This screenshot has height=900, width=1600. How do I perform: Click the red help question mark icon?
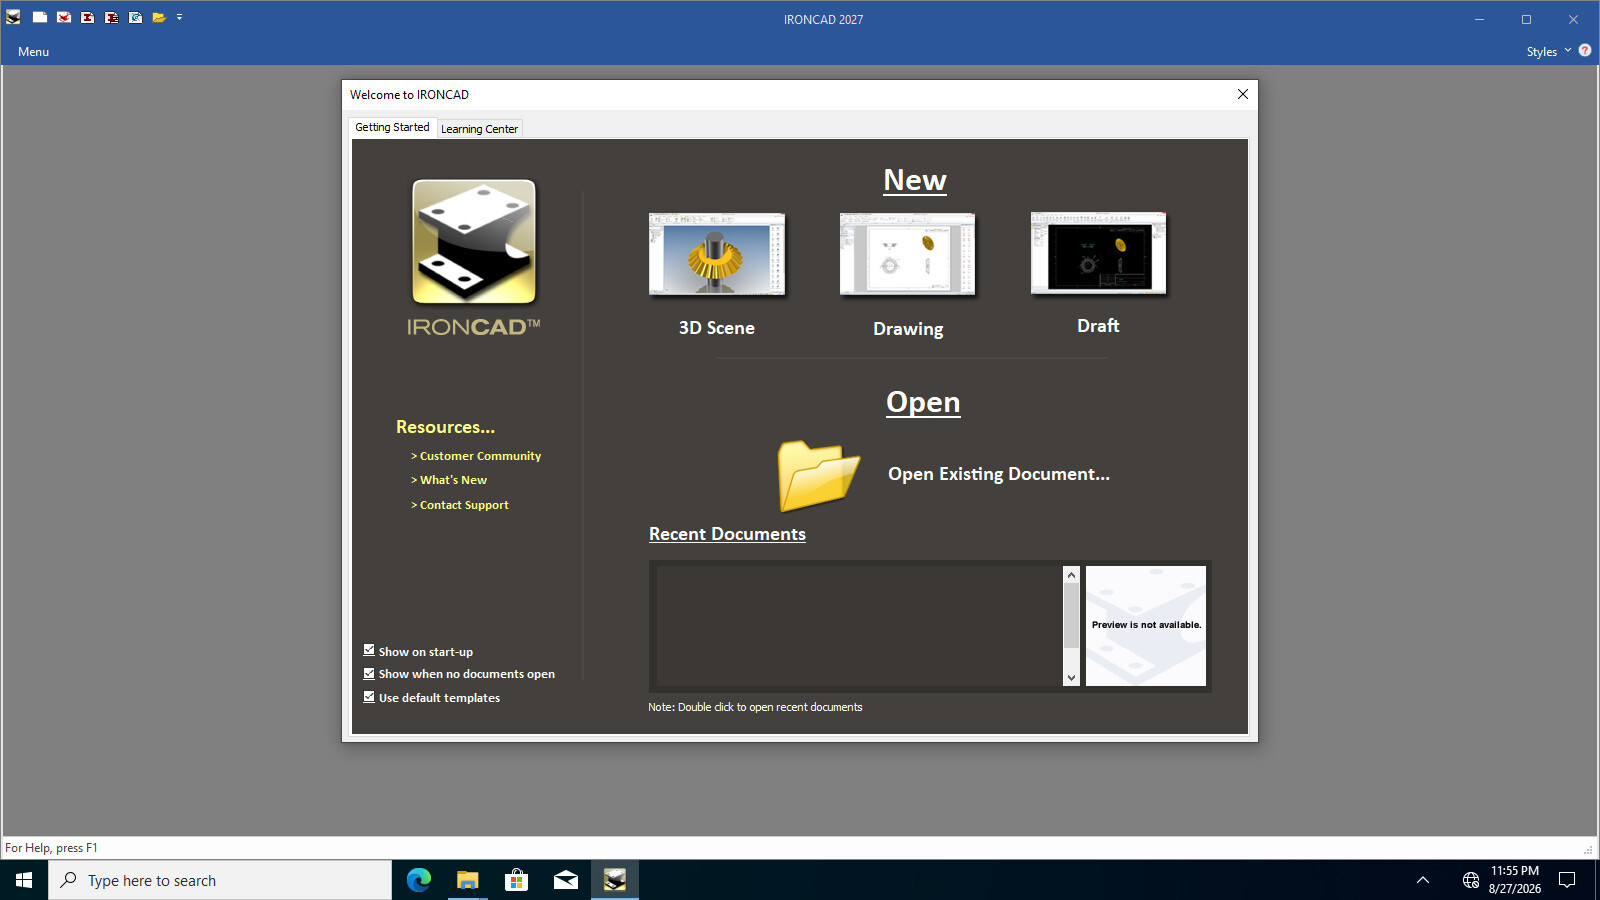1585,50
